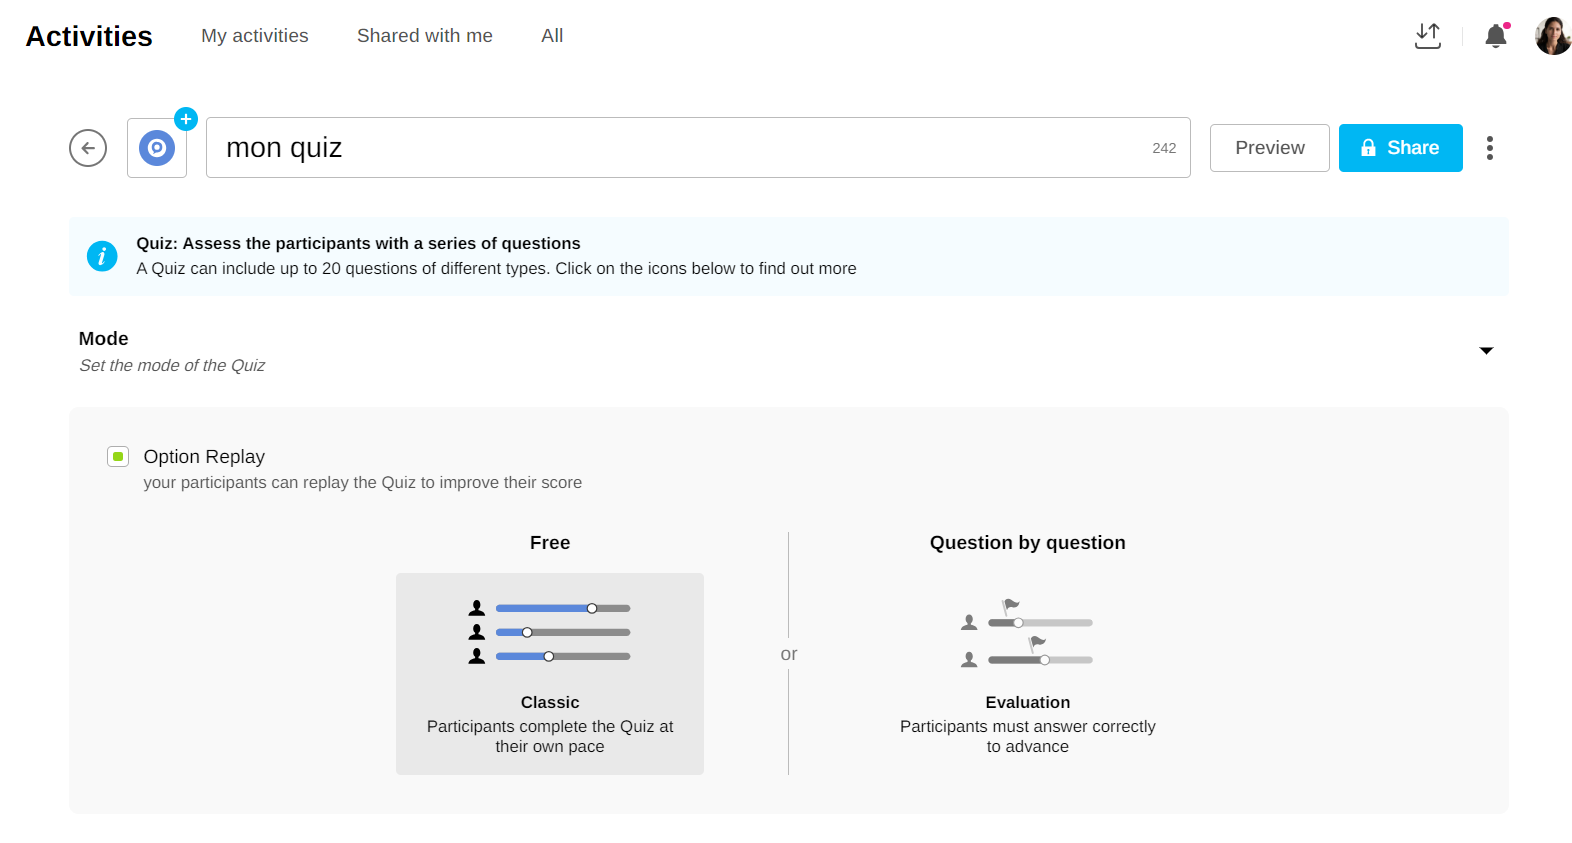
Task: Click the Activities page title
Action: (x=89, y=36)
